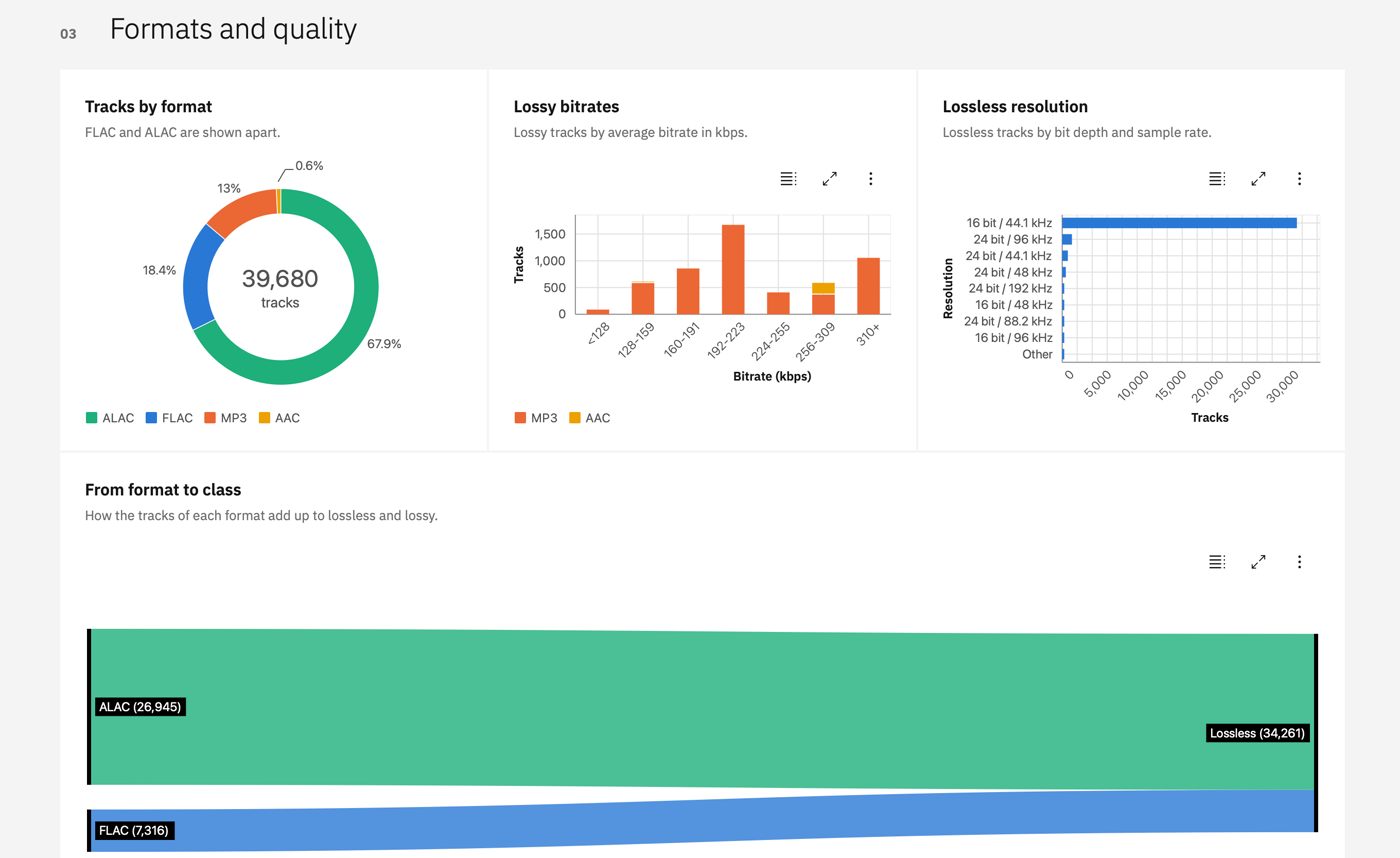Viewport: 1400px width, 858px height.
Task: Click the yellow AAC portion of the 256-309 bar
Action: [823, 288]
